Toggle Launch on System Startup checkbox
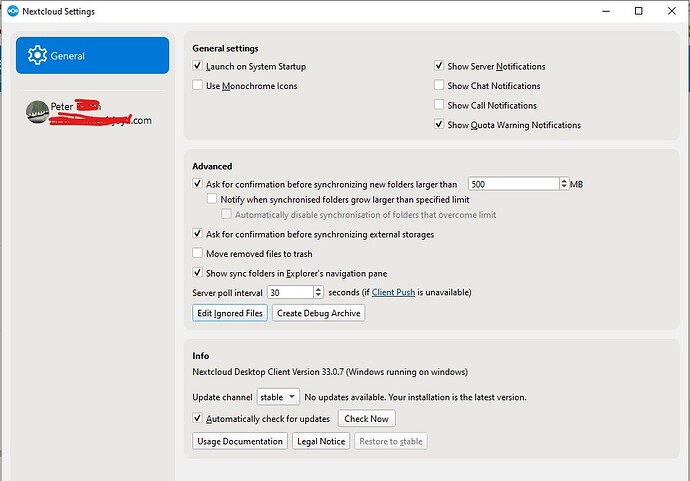Image resolution: width=690 pixels, height=481 pixels. [x=198, y=66]
